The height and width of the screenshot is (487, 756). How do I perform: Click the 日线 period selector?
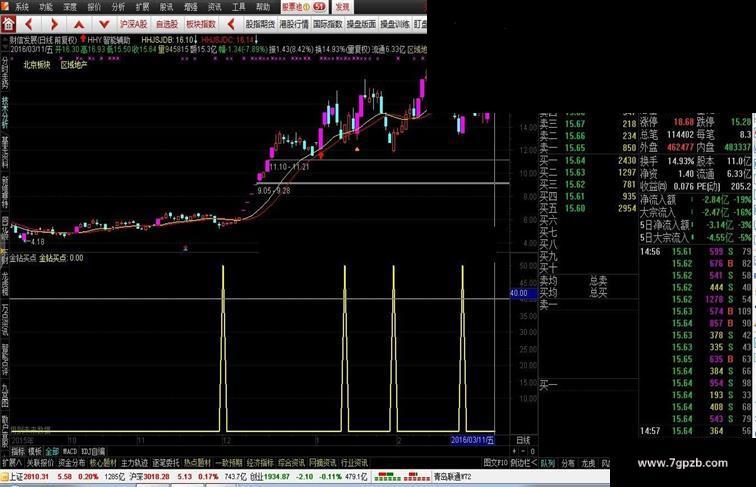[523, 440]
